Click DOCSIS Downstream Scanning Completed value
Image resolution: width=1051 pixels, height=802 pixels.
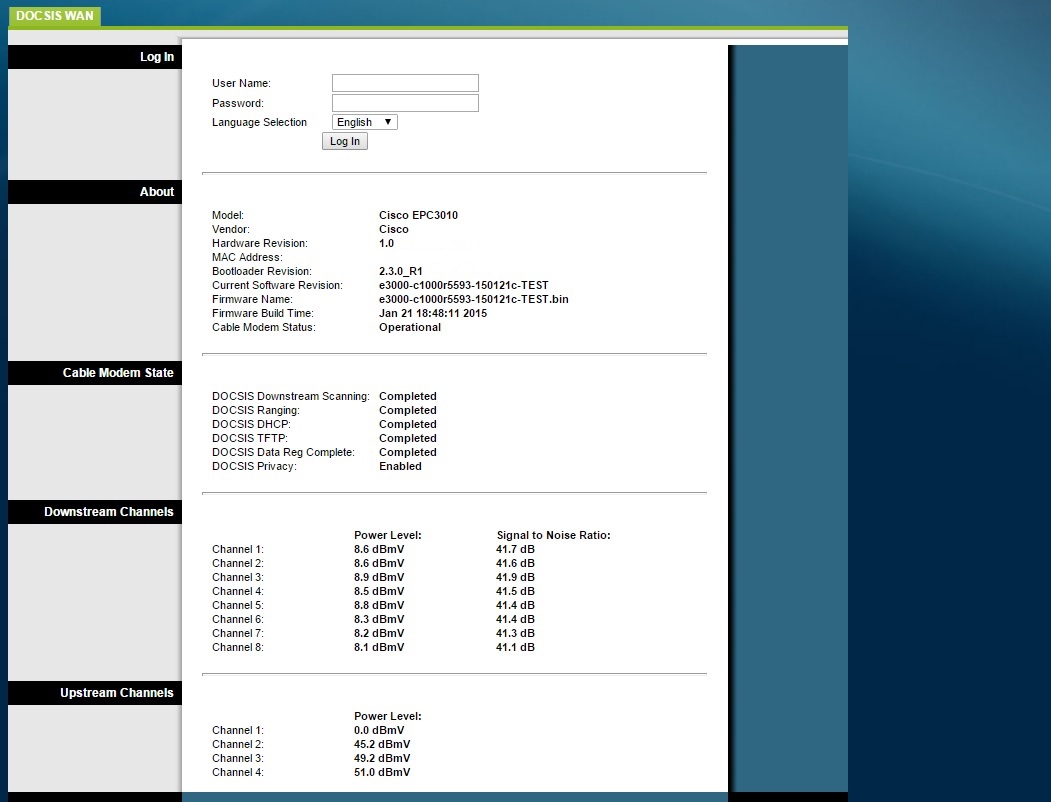[408, 397]
